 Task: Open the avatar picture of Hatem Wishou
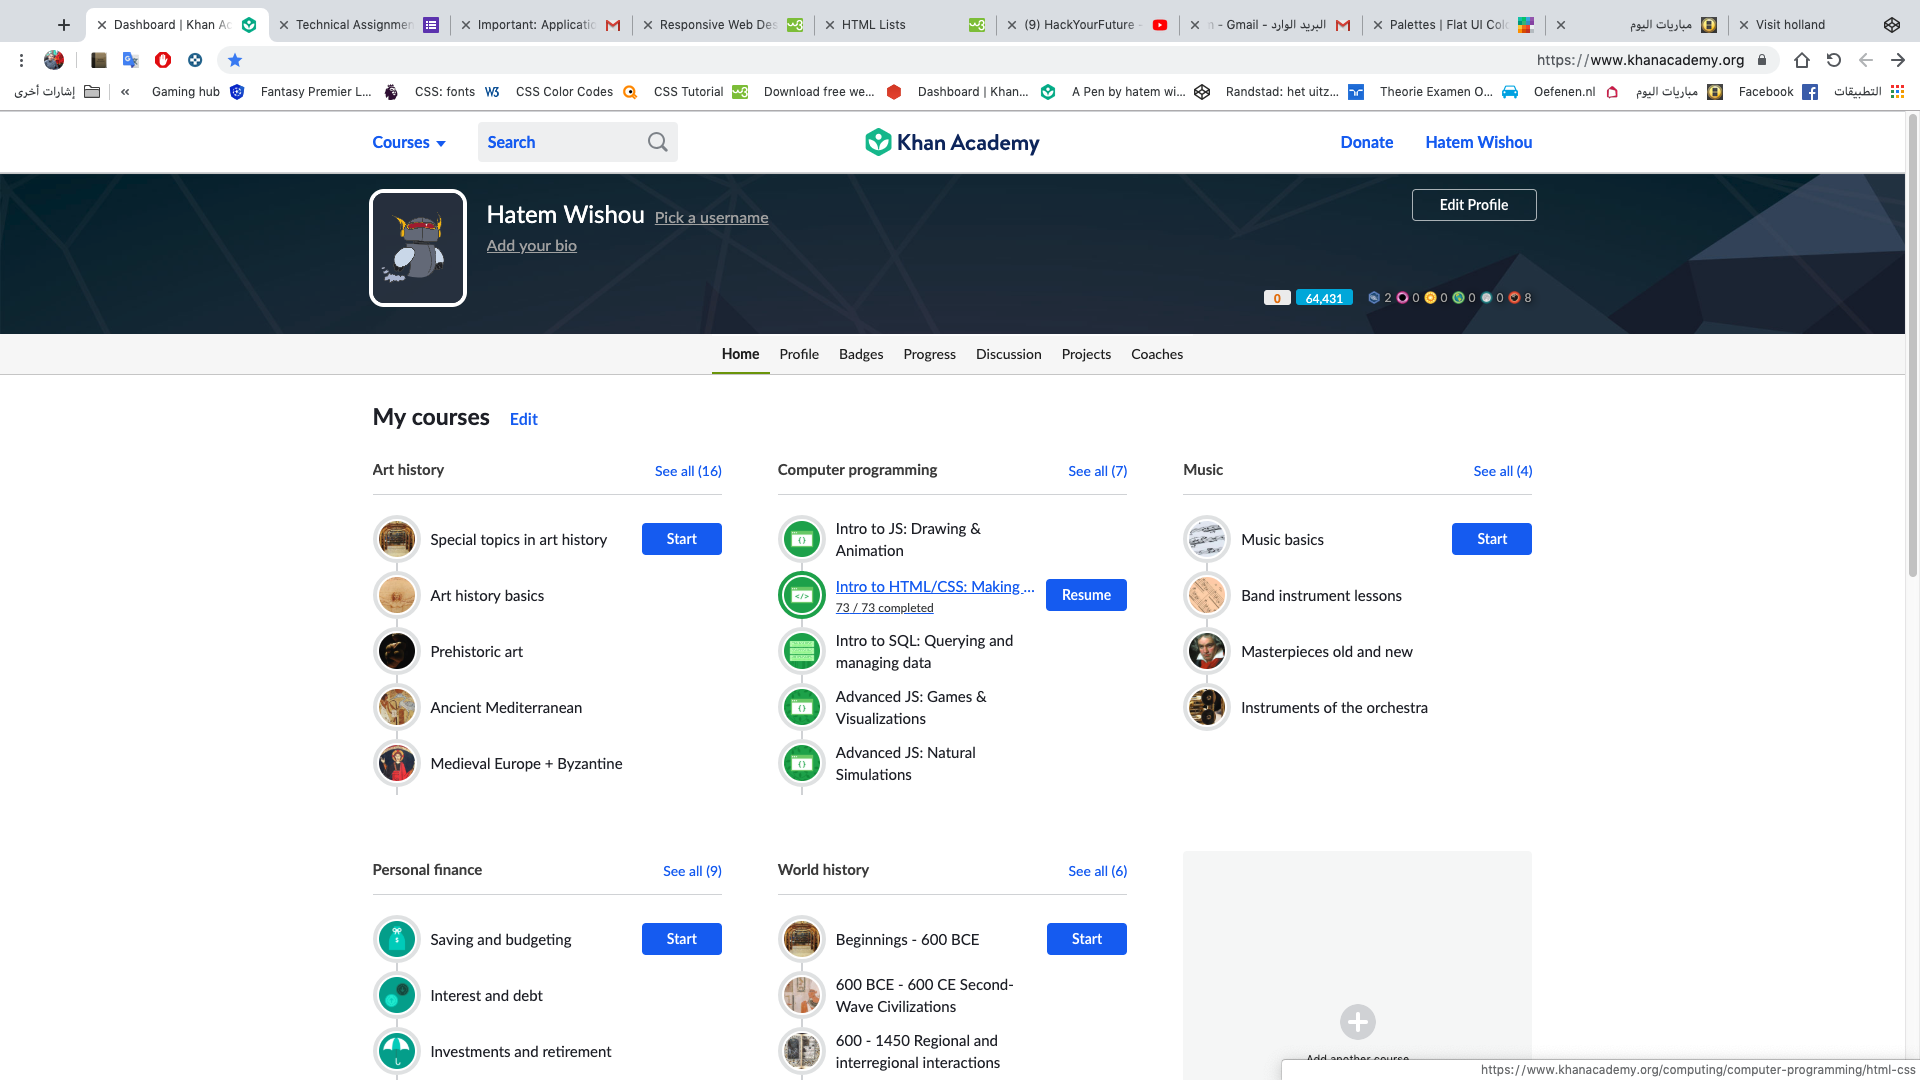pos(418,248)
